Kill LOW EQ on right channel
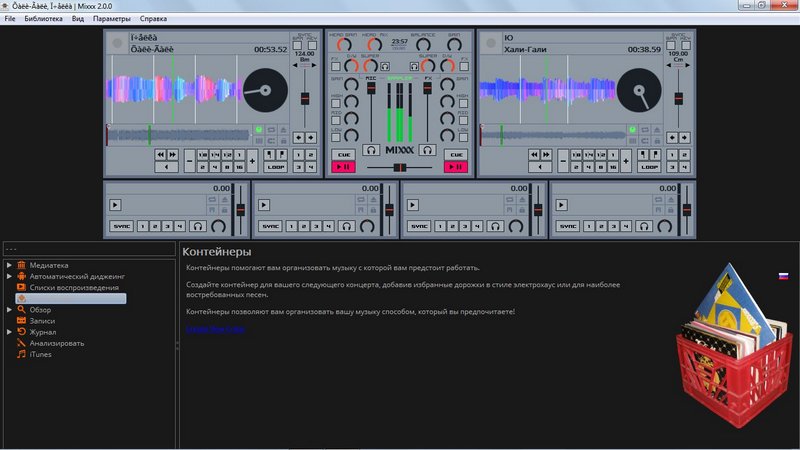 pyautogui.click(x=463, y=137)
